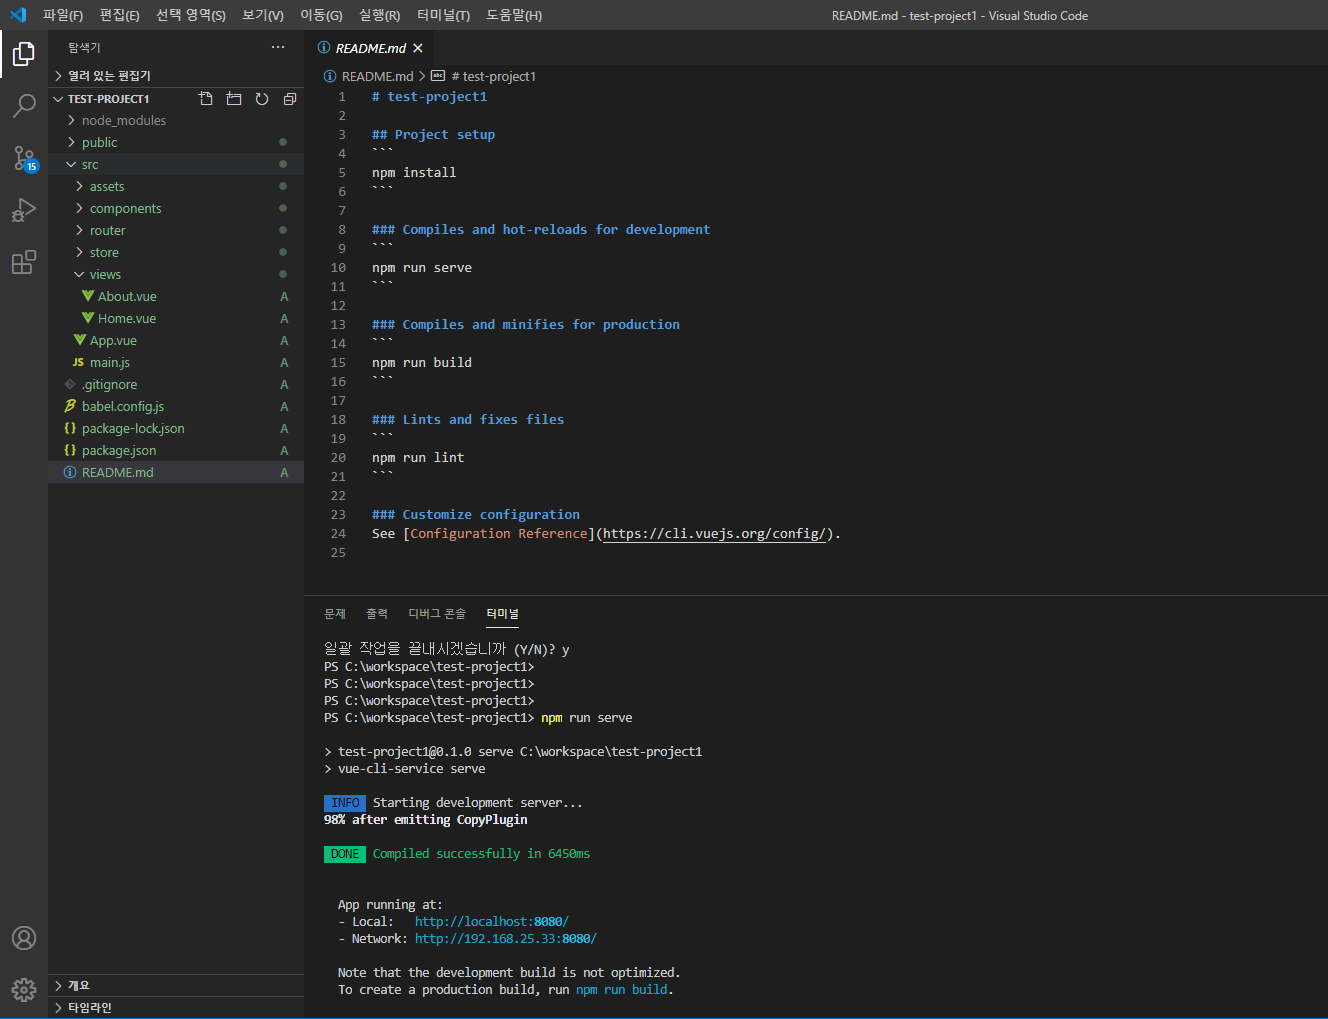Open Home.vue file
Screen dimensions: 1328x1019
point(176,318)
